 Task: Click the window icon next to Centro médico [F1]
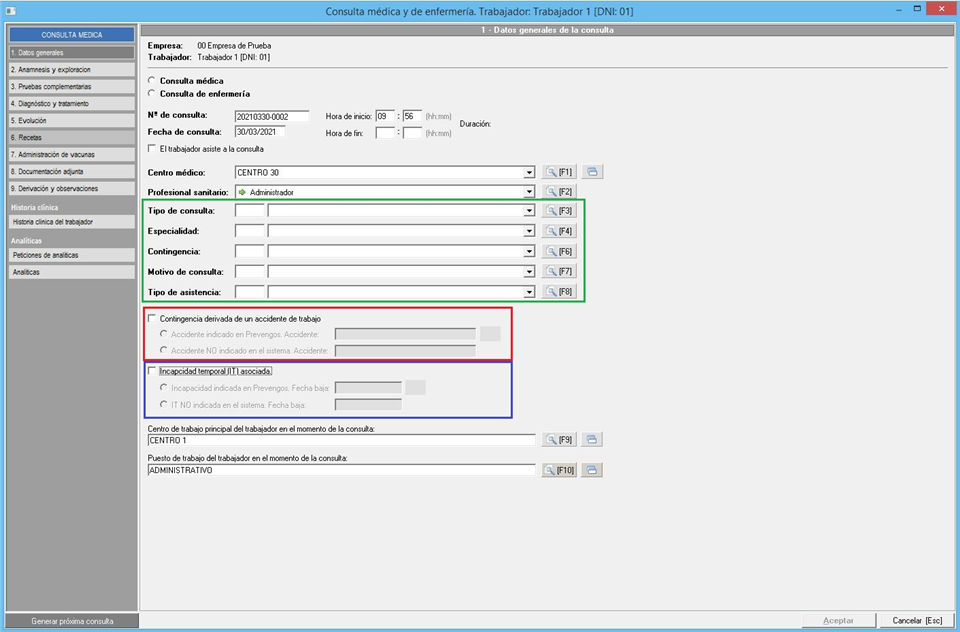tap(592, 172)
